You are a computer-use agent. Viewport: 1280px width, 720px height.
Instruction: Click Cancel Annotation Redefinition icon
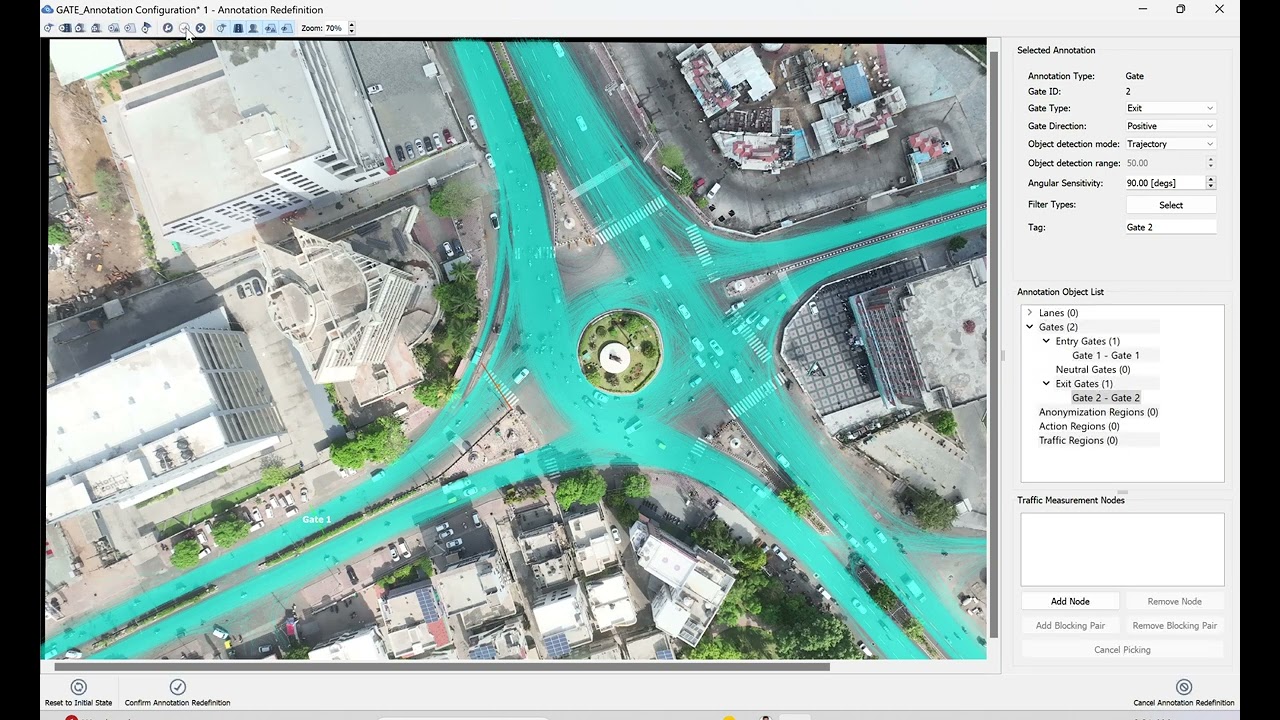click(1184, 687)
